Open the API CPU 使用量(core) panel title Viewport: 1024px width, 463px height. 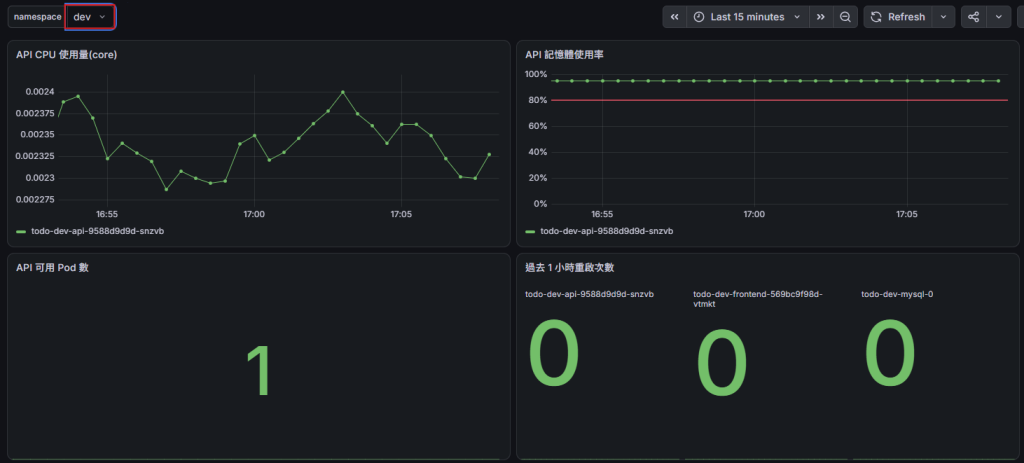tap(67, 55)
